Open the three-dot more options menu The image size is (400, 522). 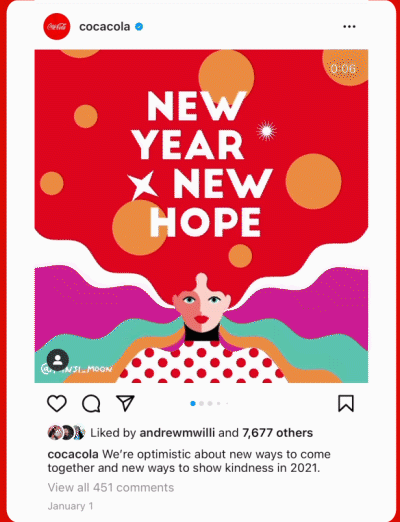pyautogui.click(x=349, y=26)
